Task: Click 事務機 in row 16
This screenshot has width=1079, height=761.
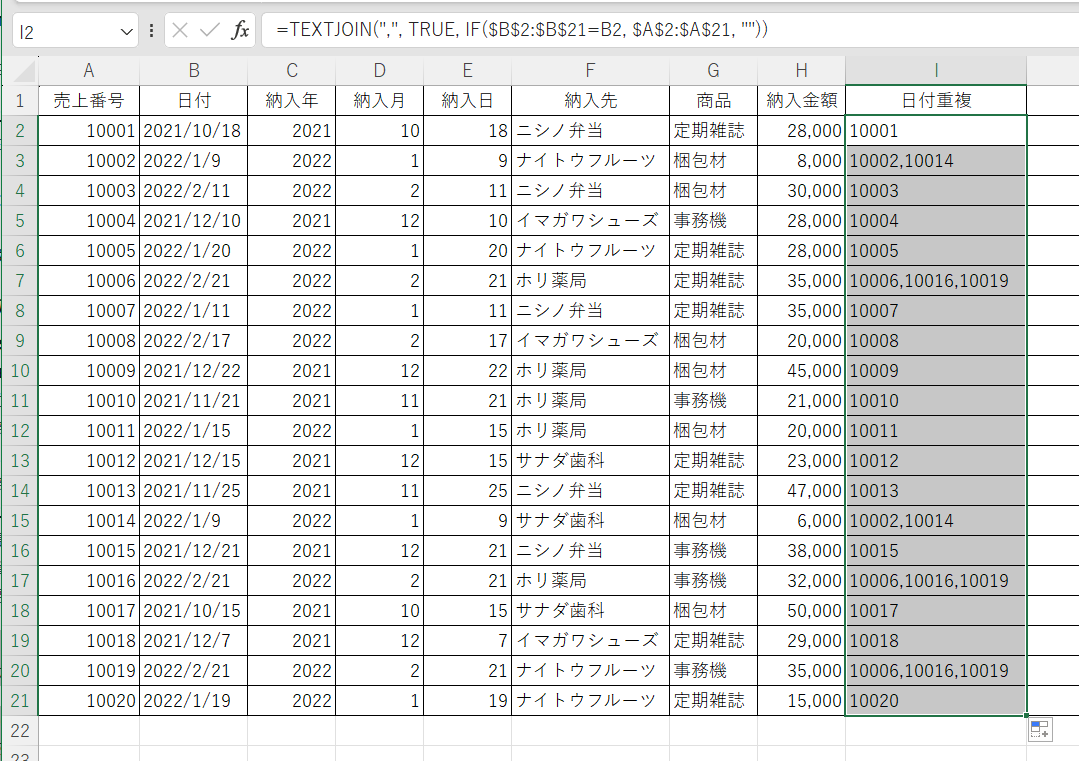Action: click(713, 550)
